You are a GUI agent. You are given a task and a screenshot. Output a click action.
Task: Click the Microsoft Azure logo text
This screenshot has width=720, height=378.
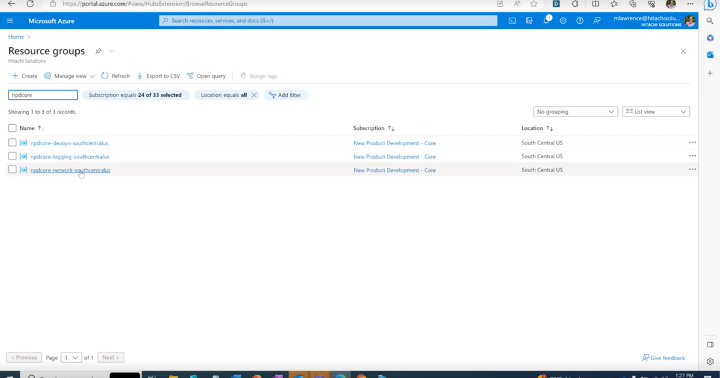point(51,21)
